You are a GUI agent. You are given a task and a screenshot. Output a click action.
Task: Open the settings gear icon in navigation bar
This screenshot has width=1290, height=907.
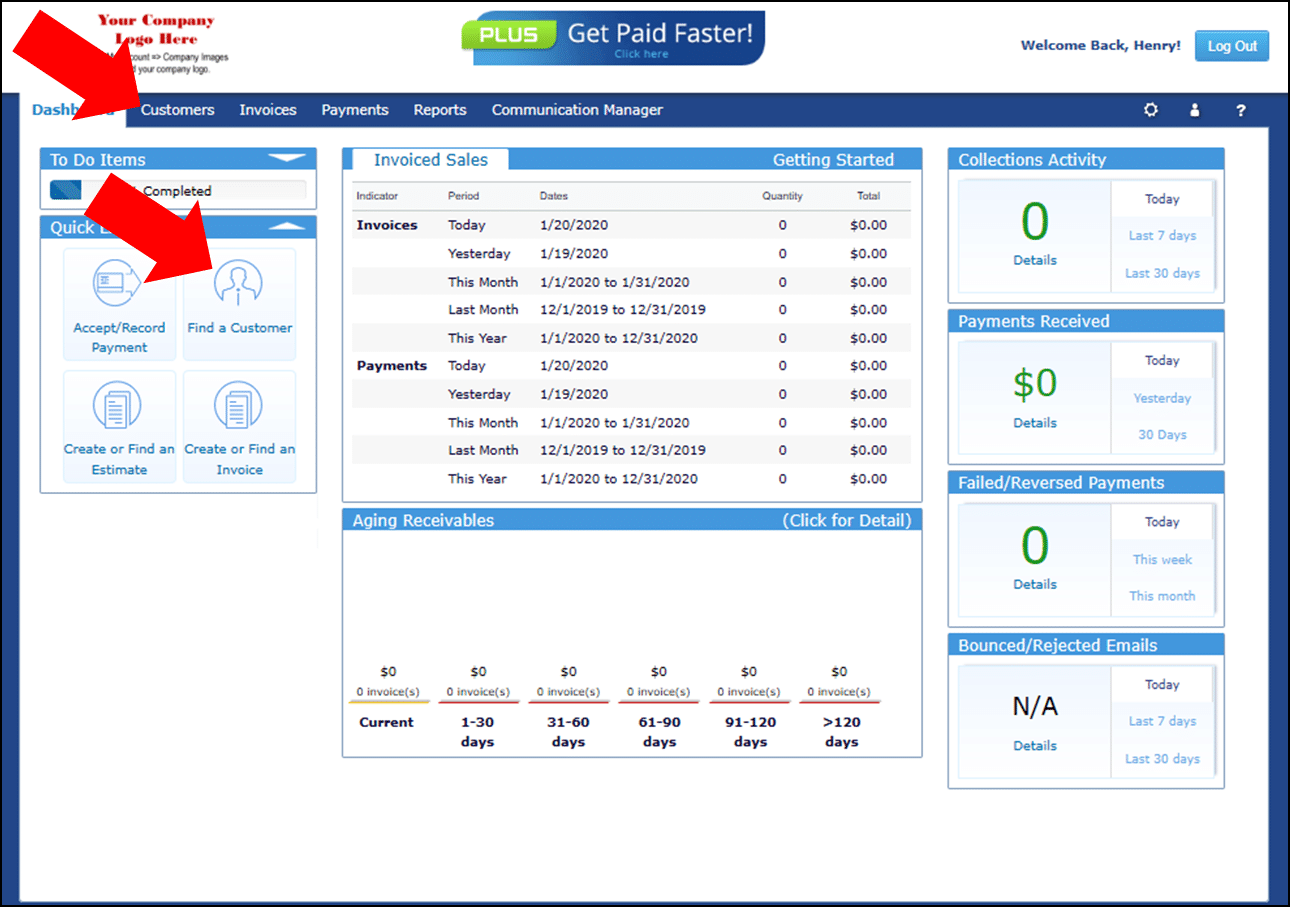pos(1151,110)
